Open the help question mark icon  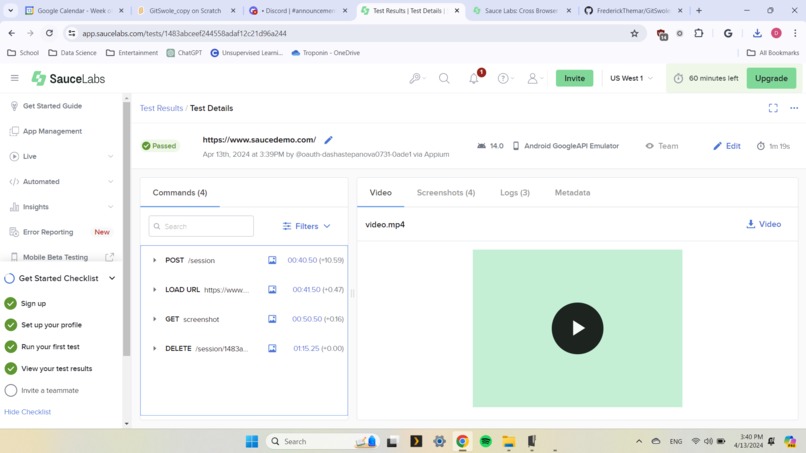503,78
